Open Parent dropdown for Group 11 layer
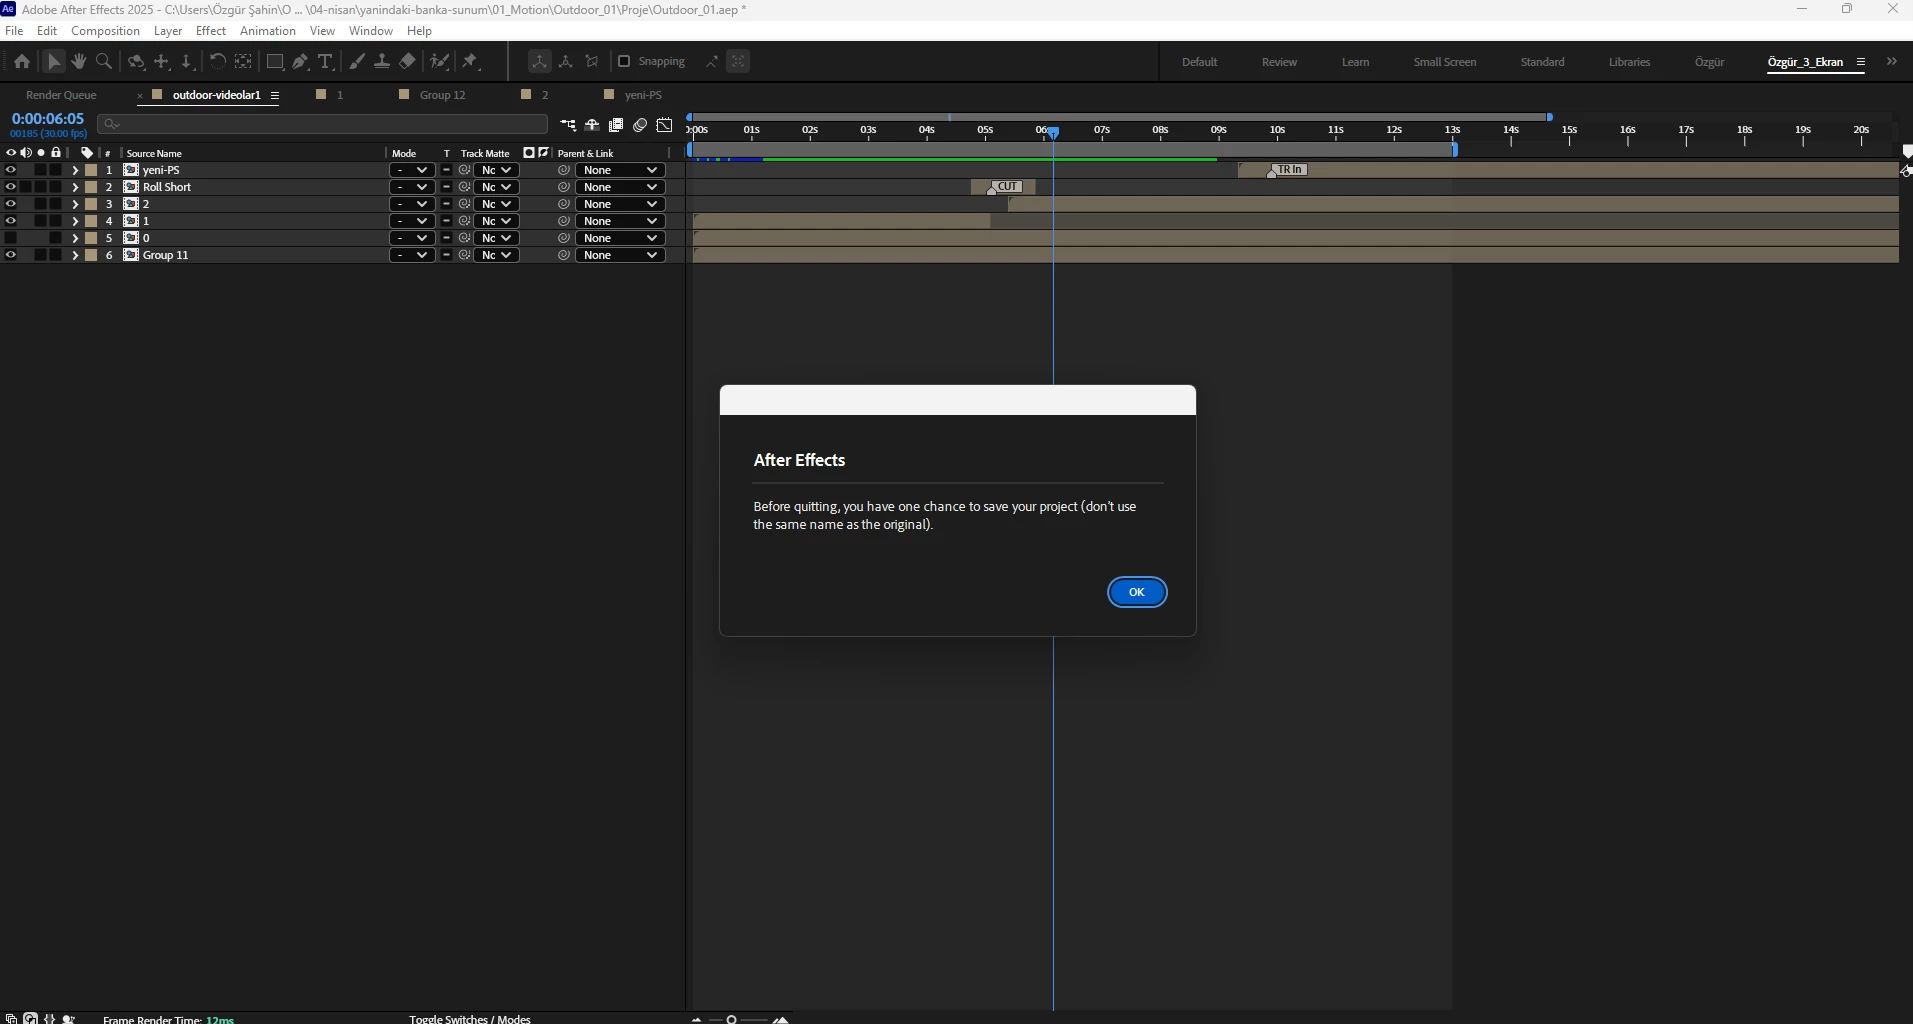Viewport: 1913px width, 1024px height. [x=620, y=255]
